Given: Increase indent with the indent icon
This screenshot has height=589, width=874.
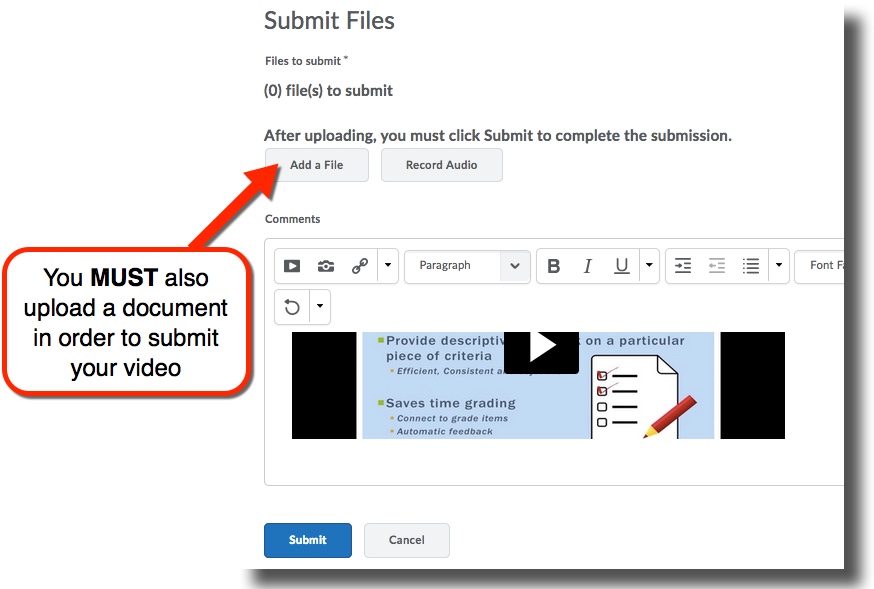Looking at the screenshot, I should 683,266.
